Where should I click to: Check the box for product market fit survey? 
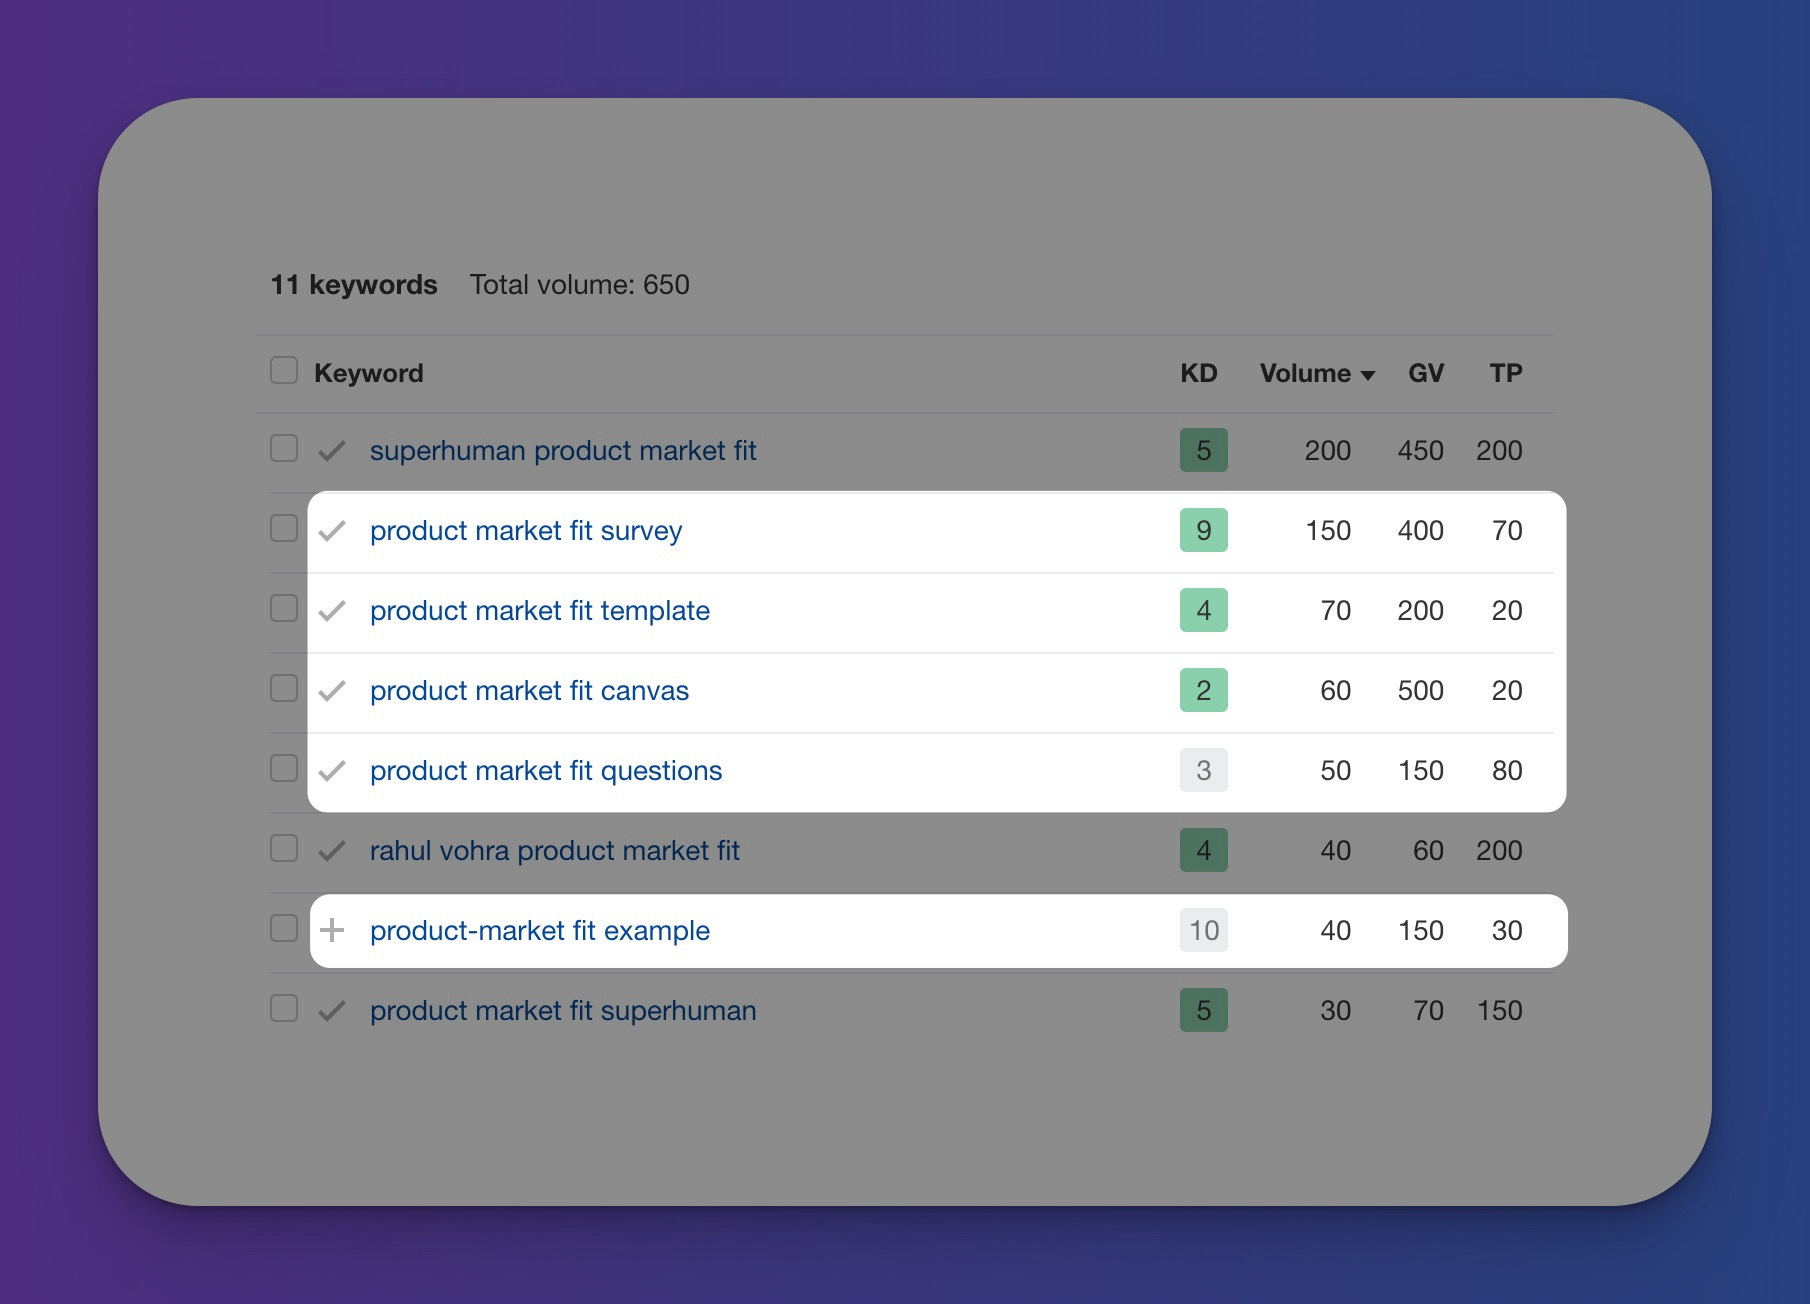tap(284, 528)
